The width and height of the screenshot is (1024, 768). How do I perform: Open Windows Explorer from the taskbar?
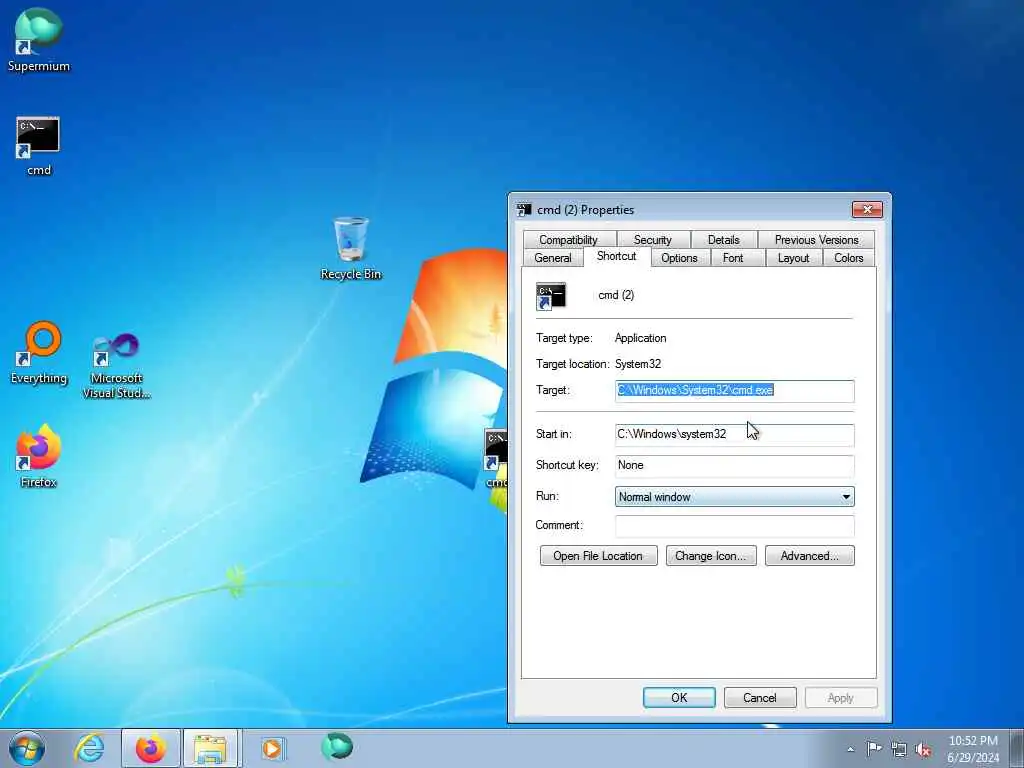tap(211, 748)
